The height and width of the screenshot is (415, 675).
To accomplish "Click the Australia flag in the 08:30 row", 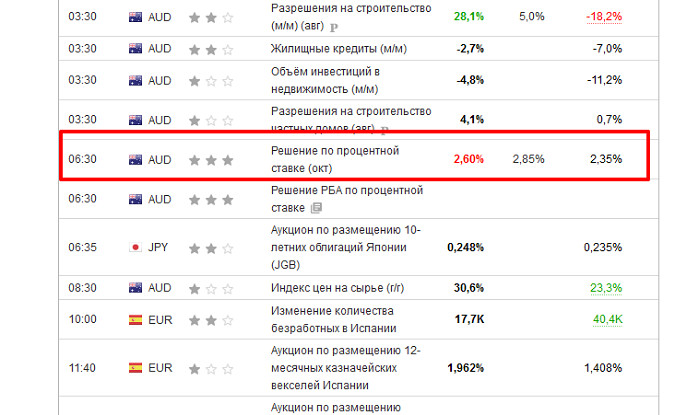I will (135, 288).
